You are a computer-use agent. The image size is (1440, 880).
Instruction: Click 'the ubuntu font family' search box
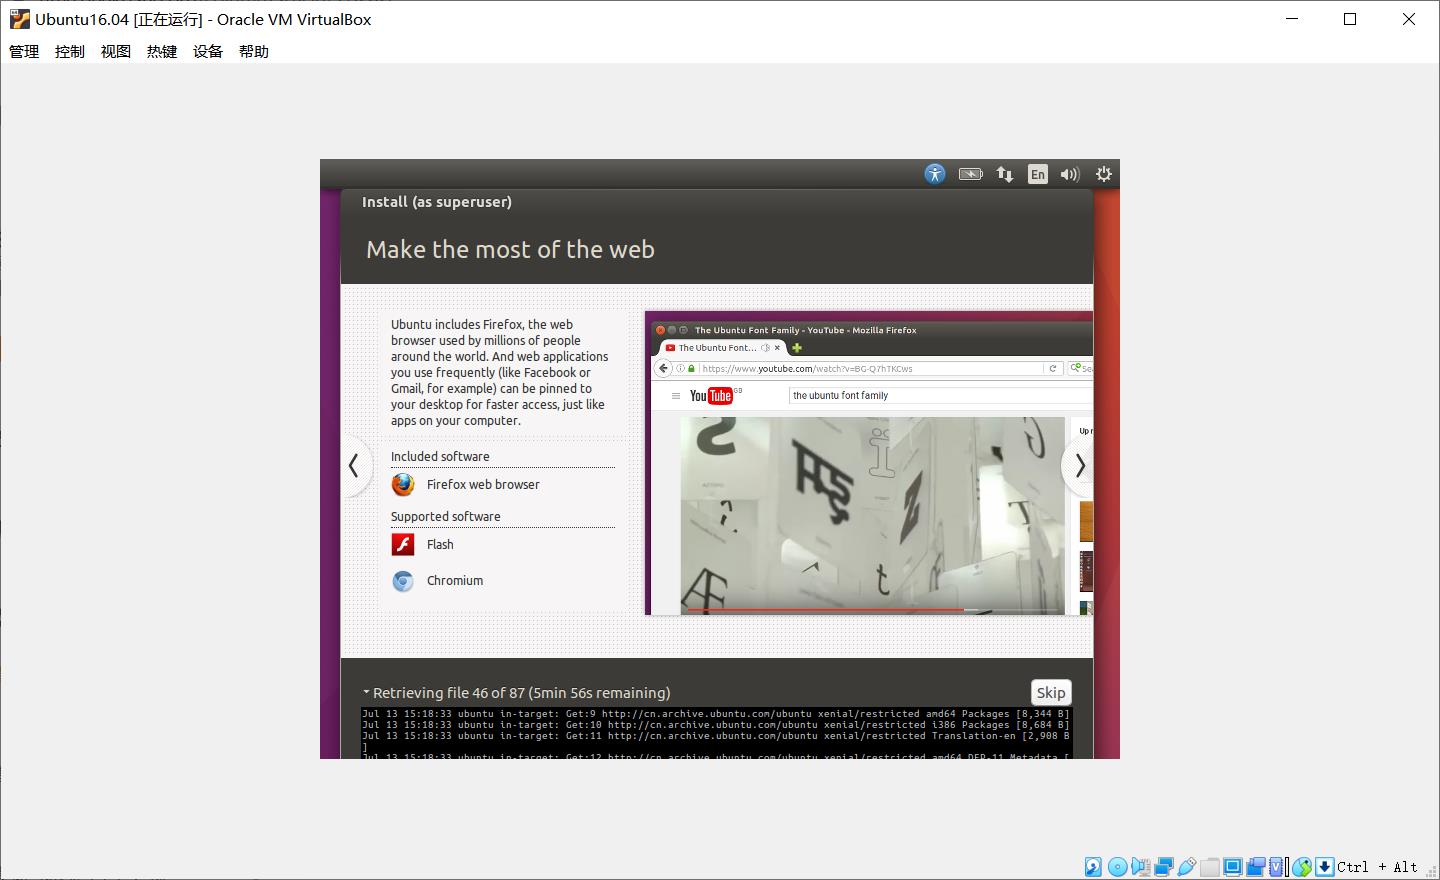940,395
